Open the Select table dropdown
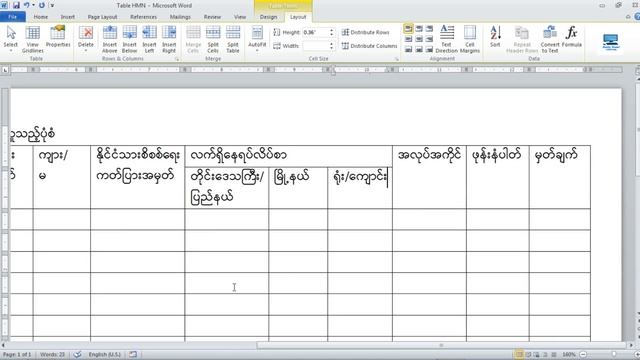Image resolution: width=640 pixels, height=360 pixels. tap(11, 39)
